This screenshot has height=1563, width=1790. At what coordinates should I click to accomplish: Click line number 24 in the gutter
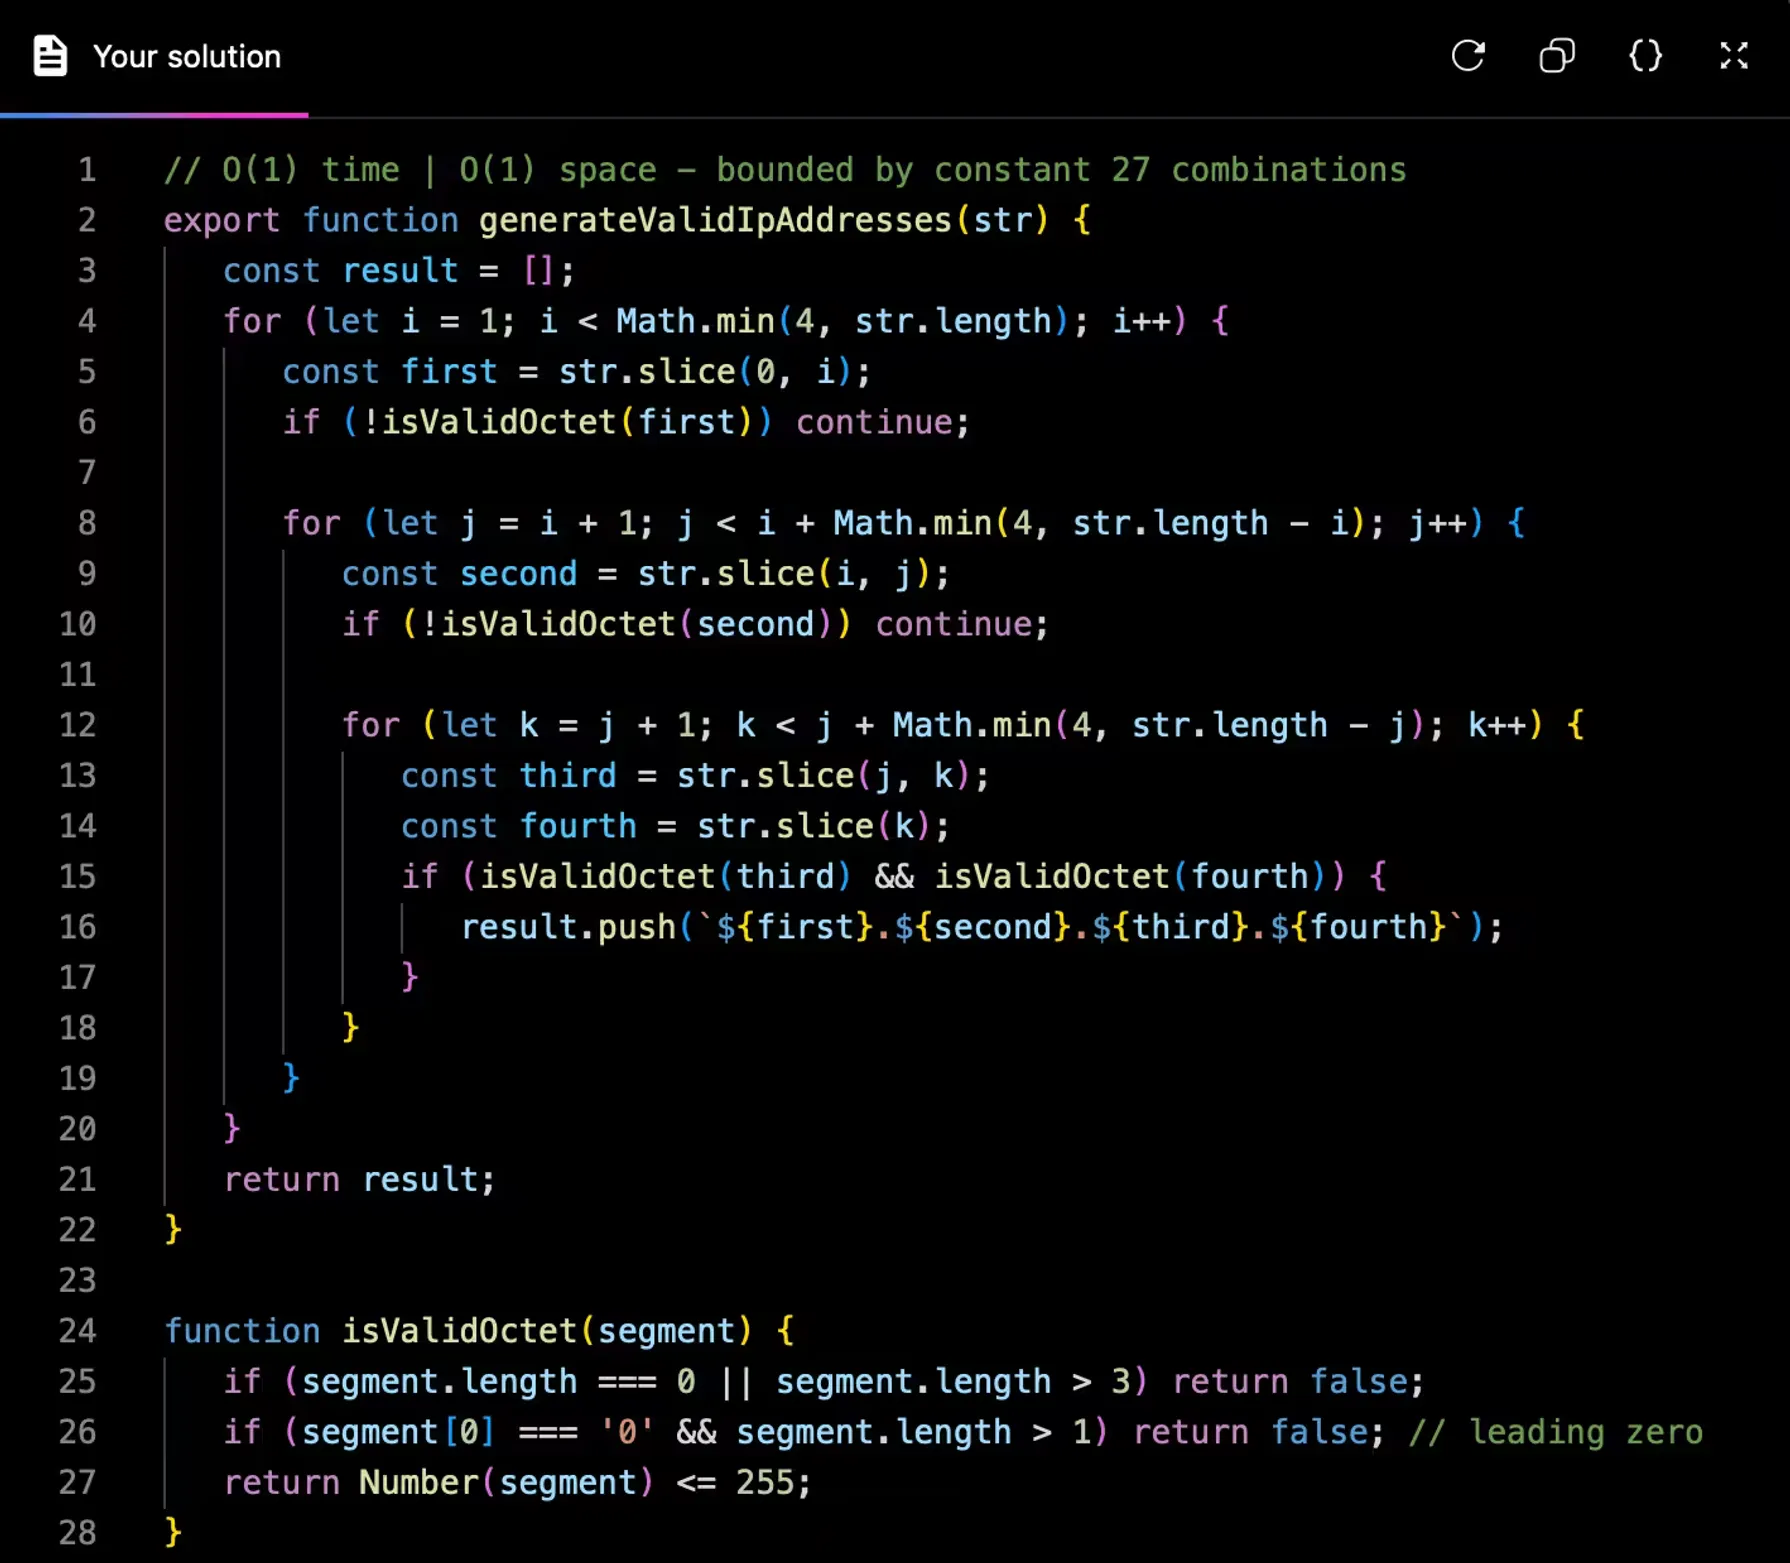click(78, 1331)
